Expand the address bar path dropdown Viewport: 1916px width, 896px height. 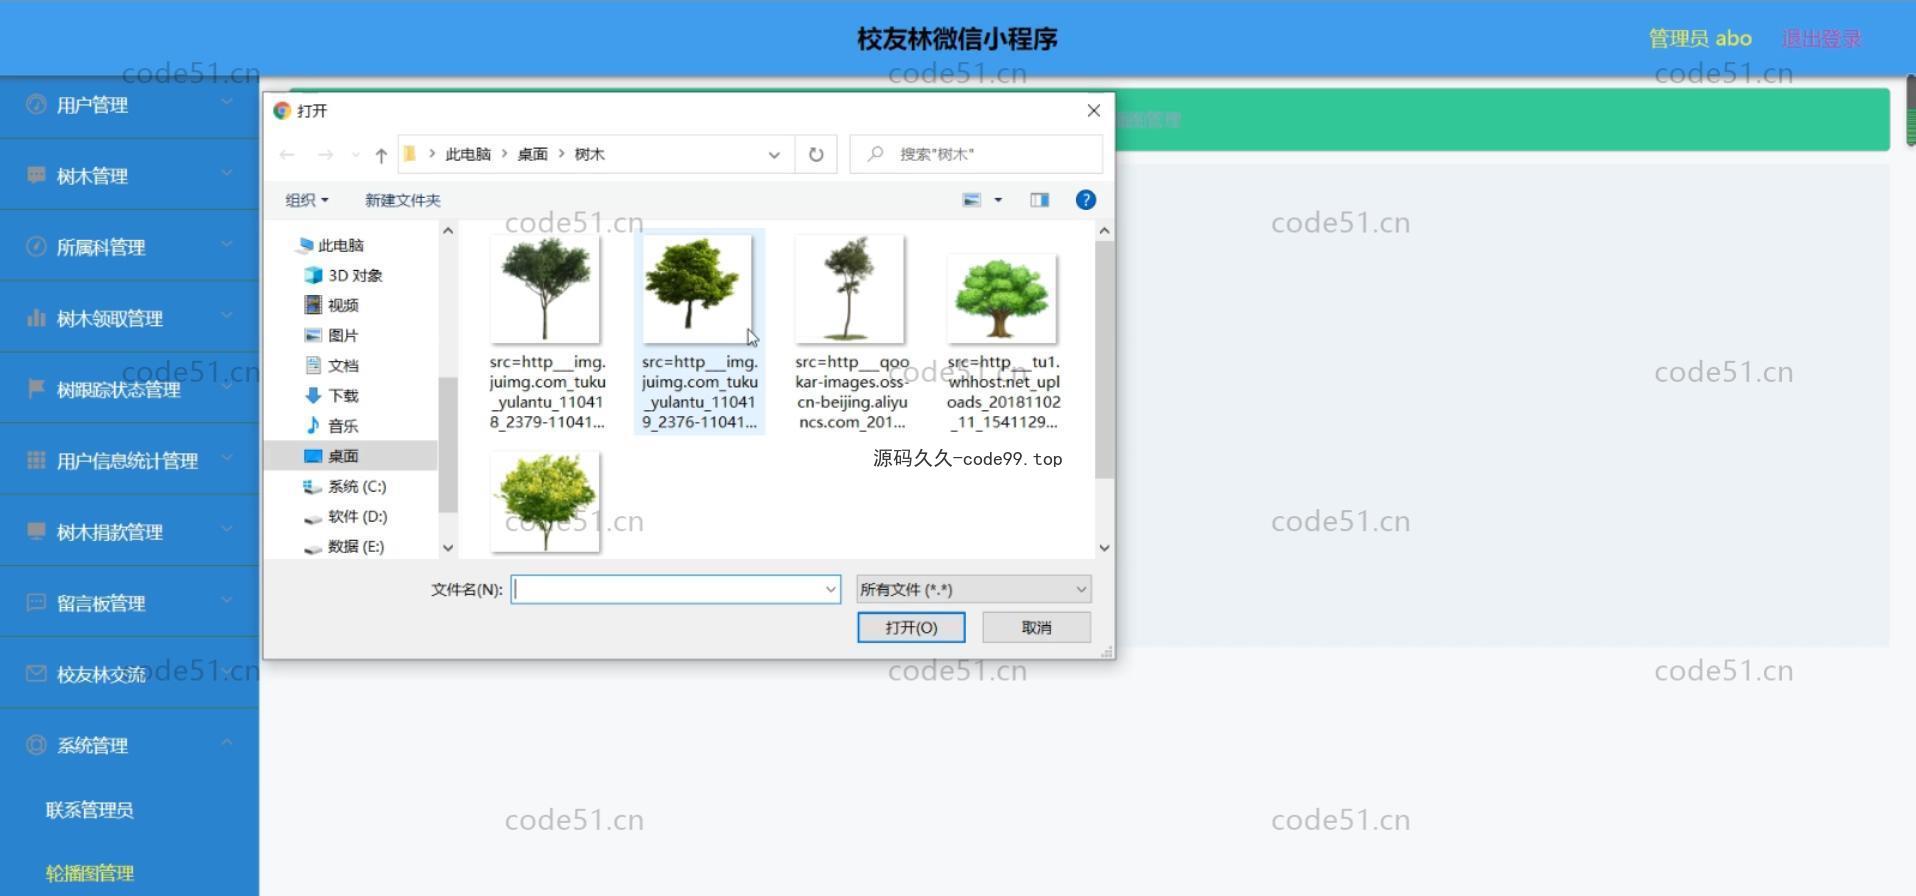[774, 154]
